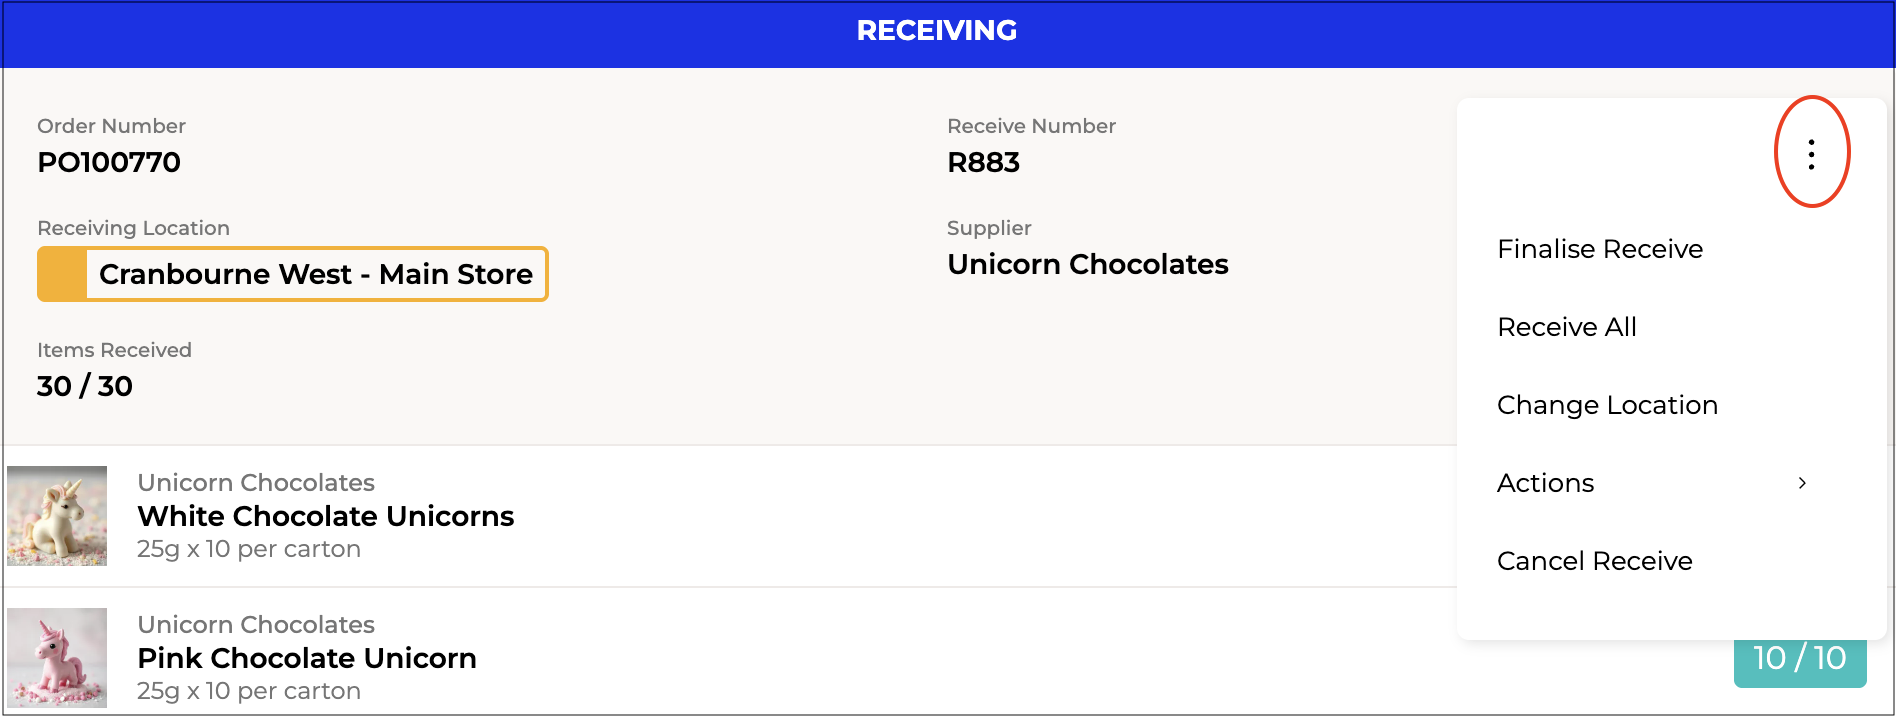
Task: Click the teal 10 / 10 quantity badge
Action: [1799, 660]
